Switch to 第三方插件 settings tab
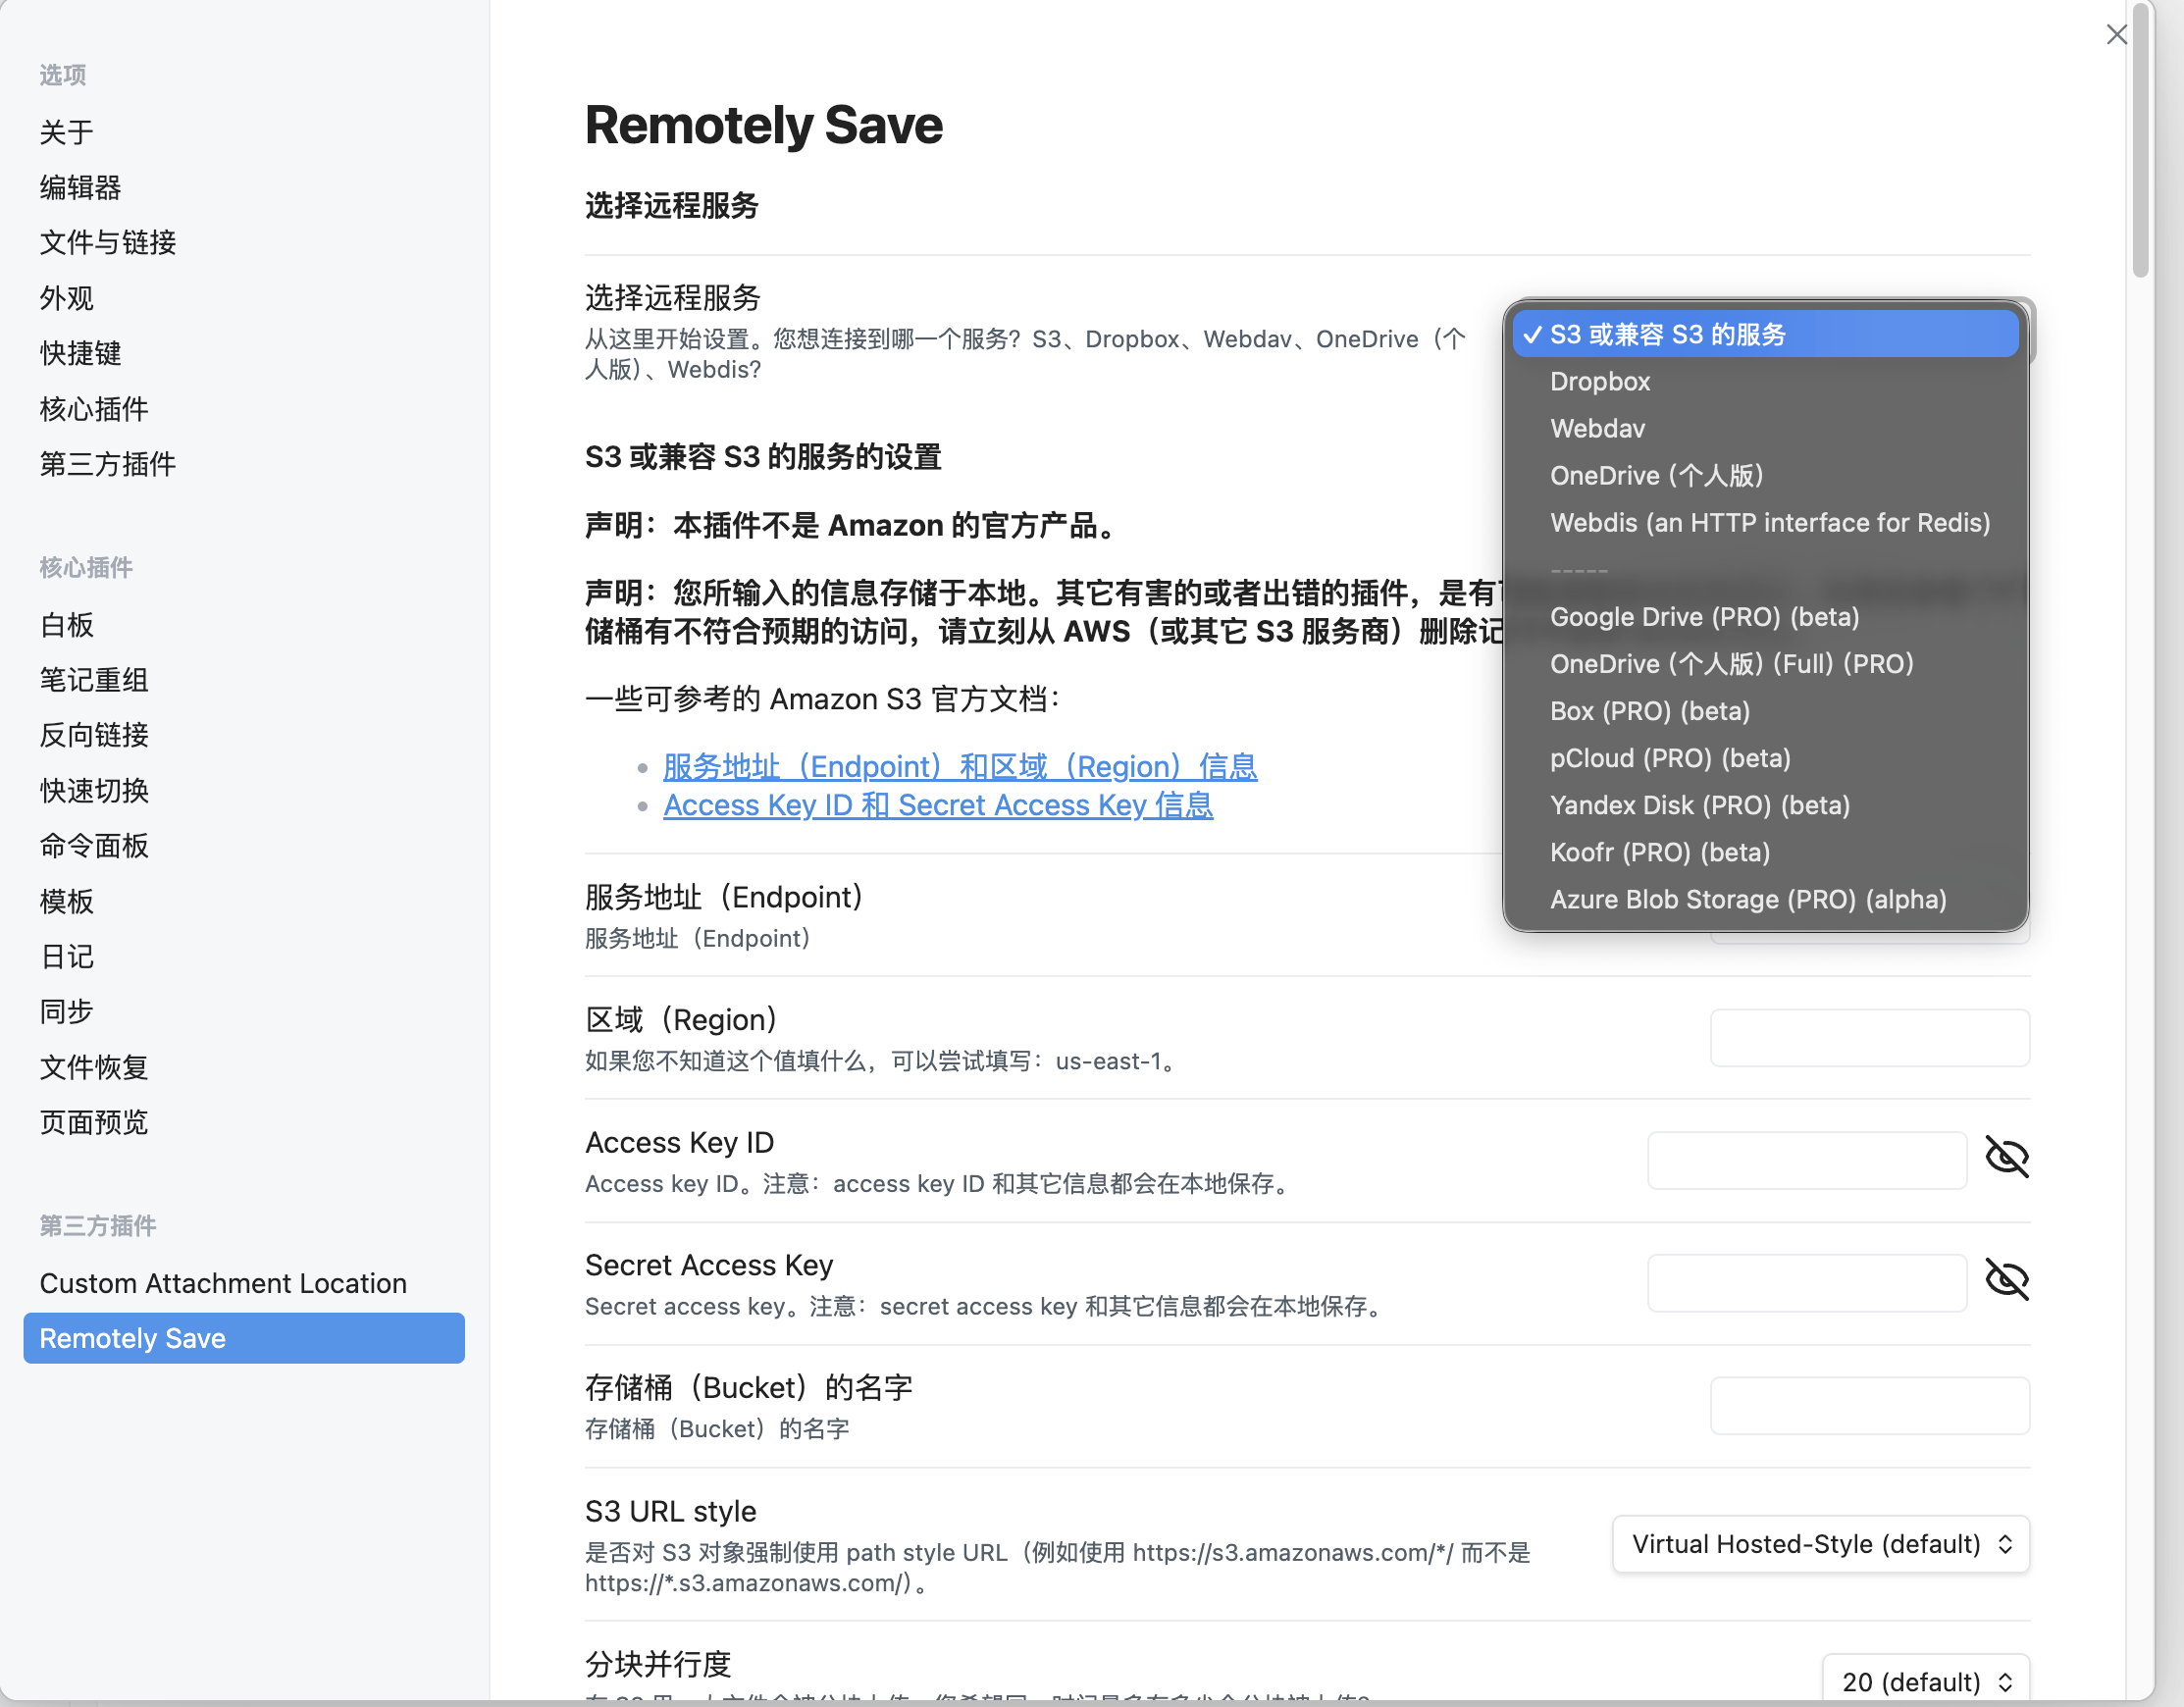 pos(108,464)
